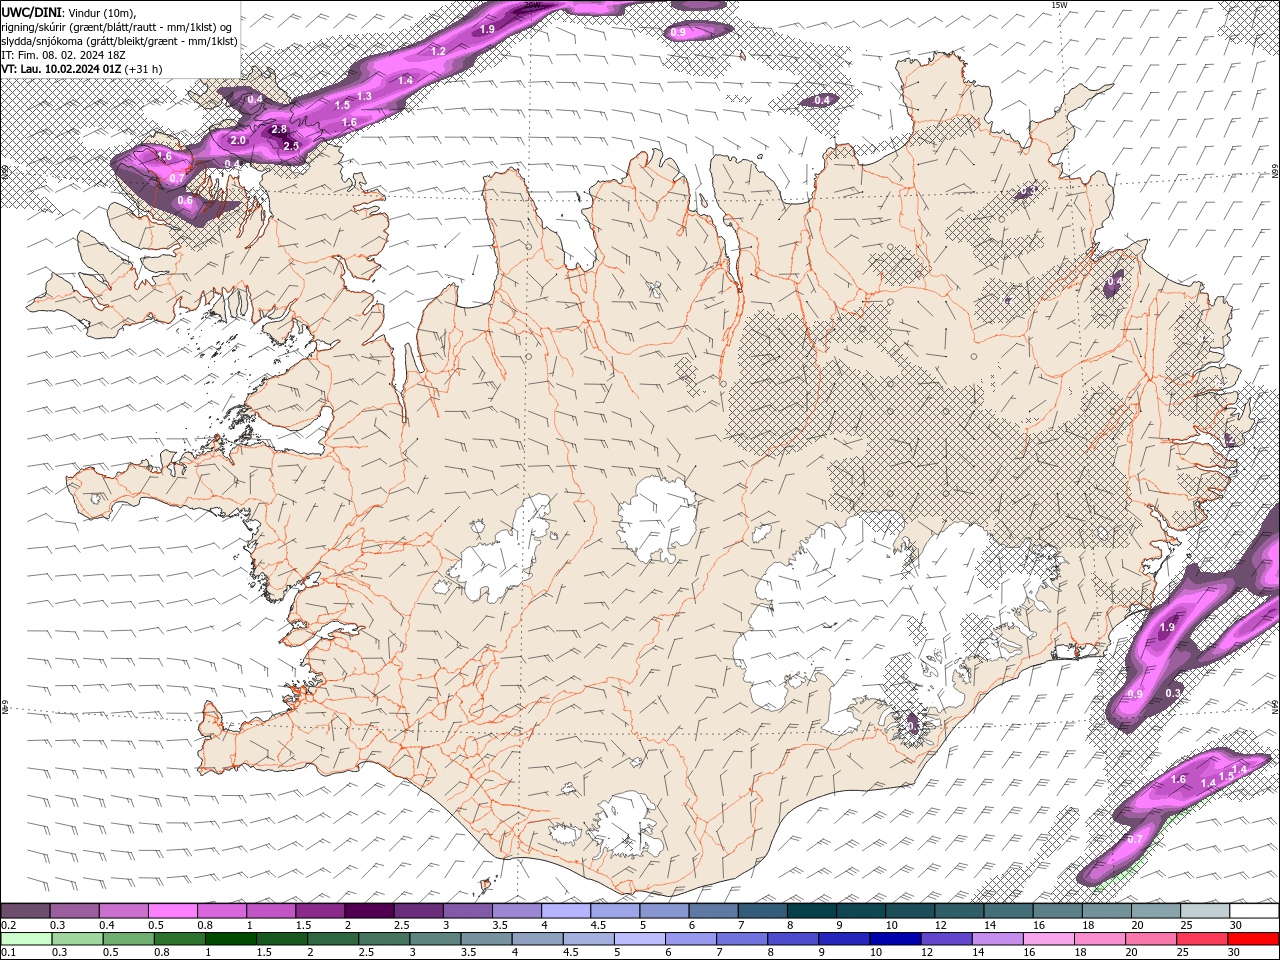The height and width of the screenshot is (960, 1280).
Task: Click the top-row grey swatch between 20 and 25
Action: click(1158, 911)
